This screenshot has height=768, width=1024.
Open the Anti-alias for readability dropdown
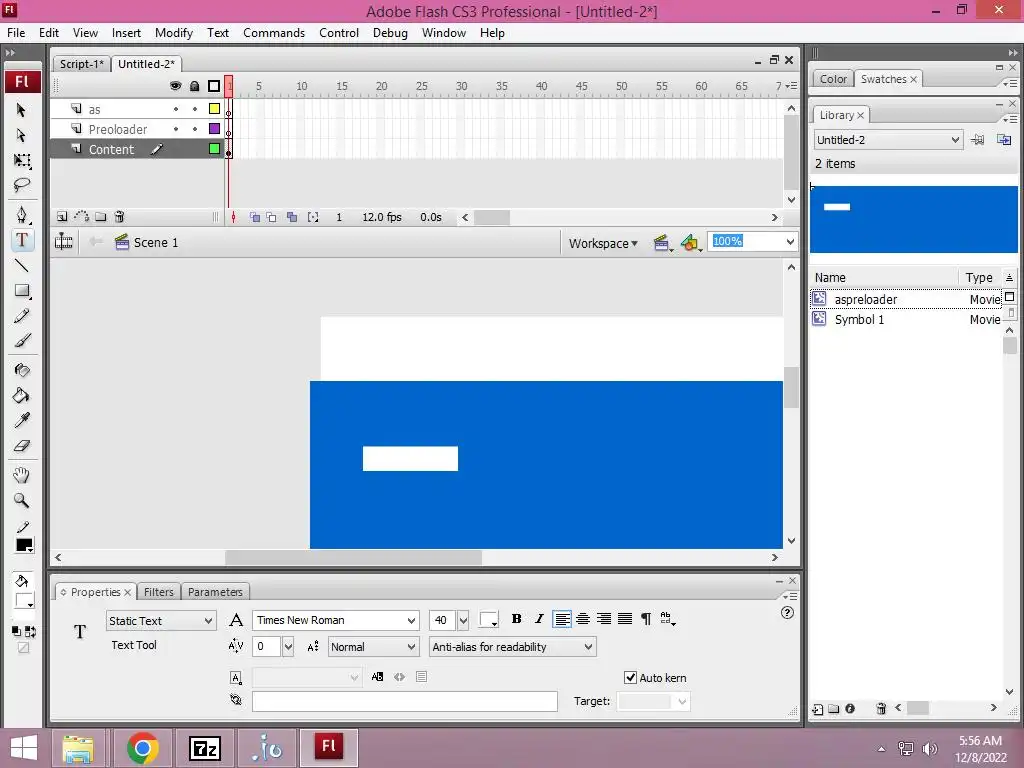513,647
